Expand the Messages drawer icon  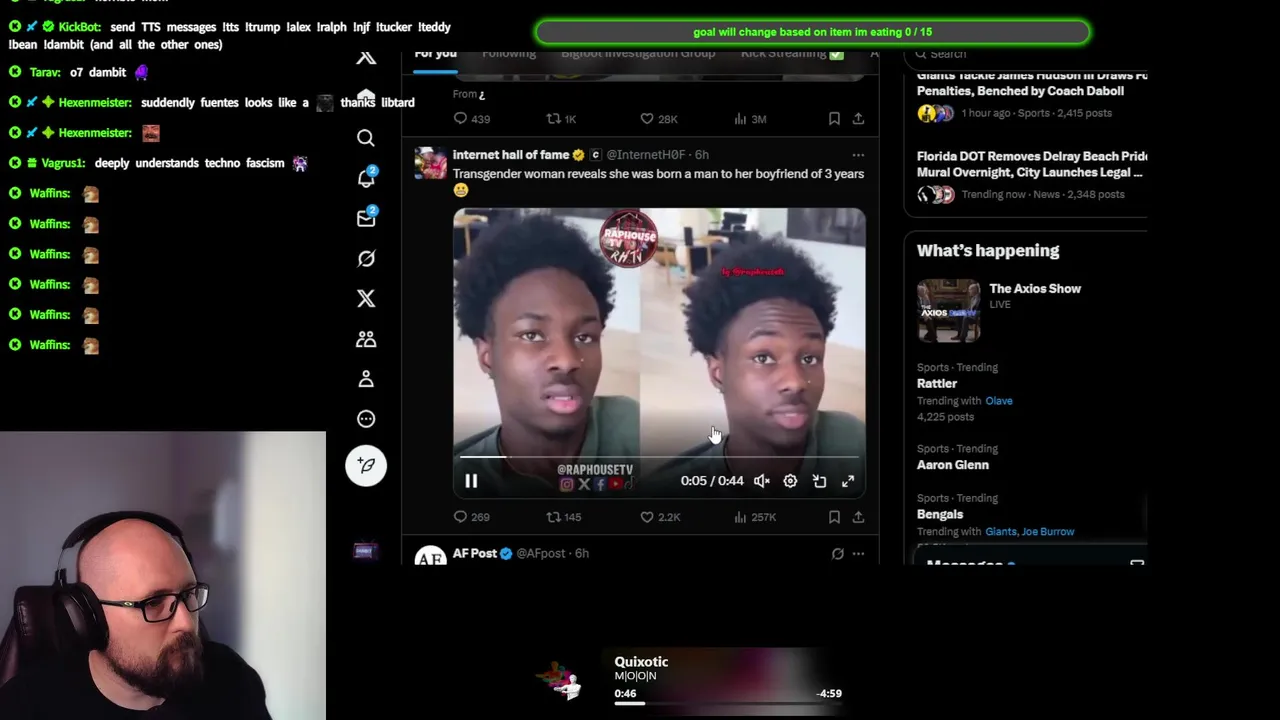pos(1137,564)
